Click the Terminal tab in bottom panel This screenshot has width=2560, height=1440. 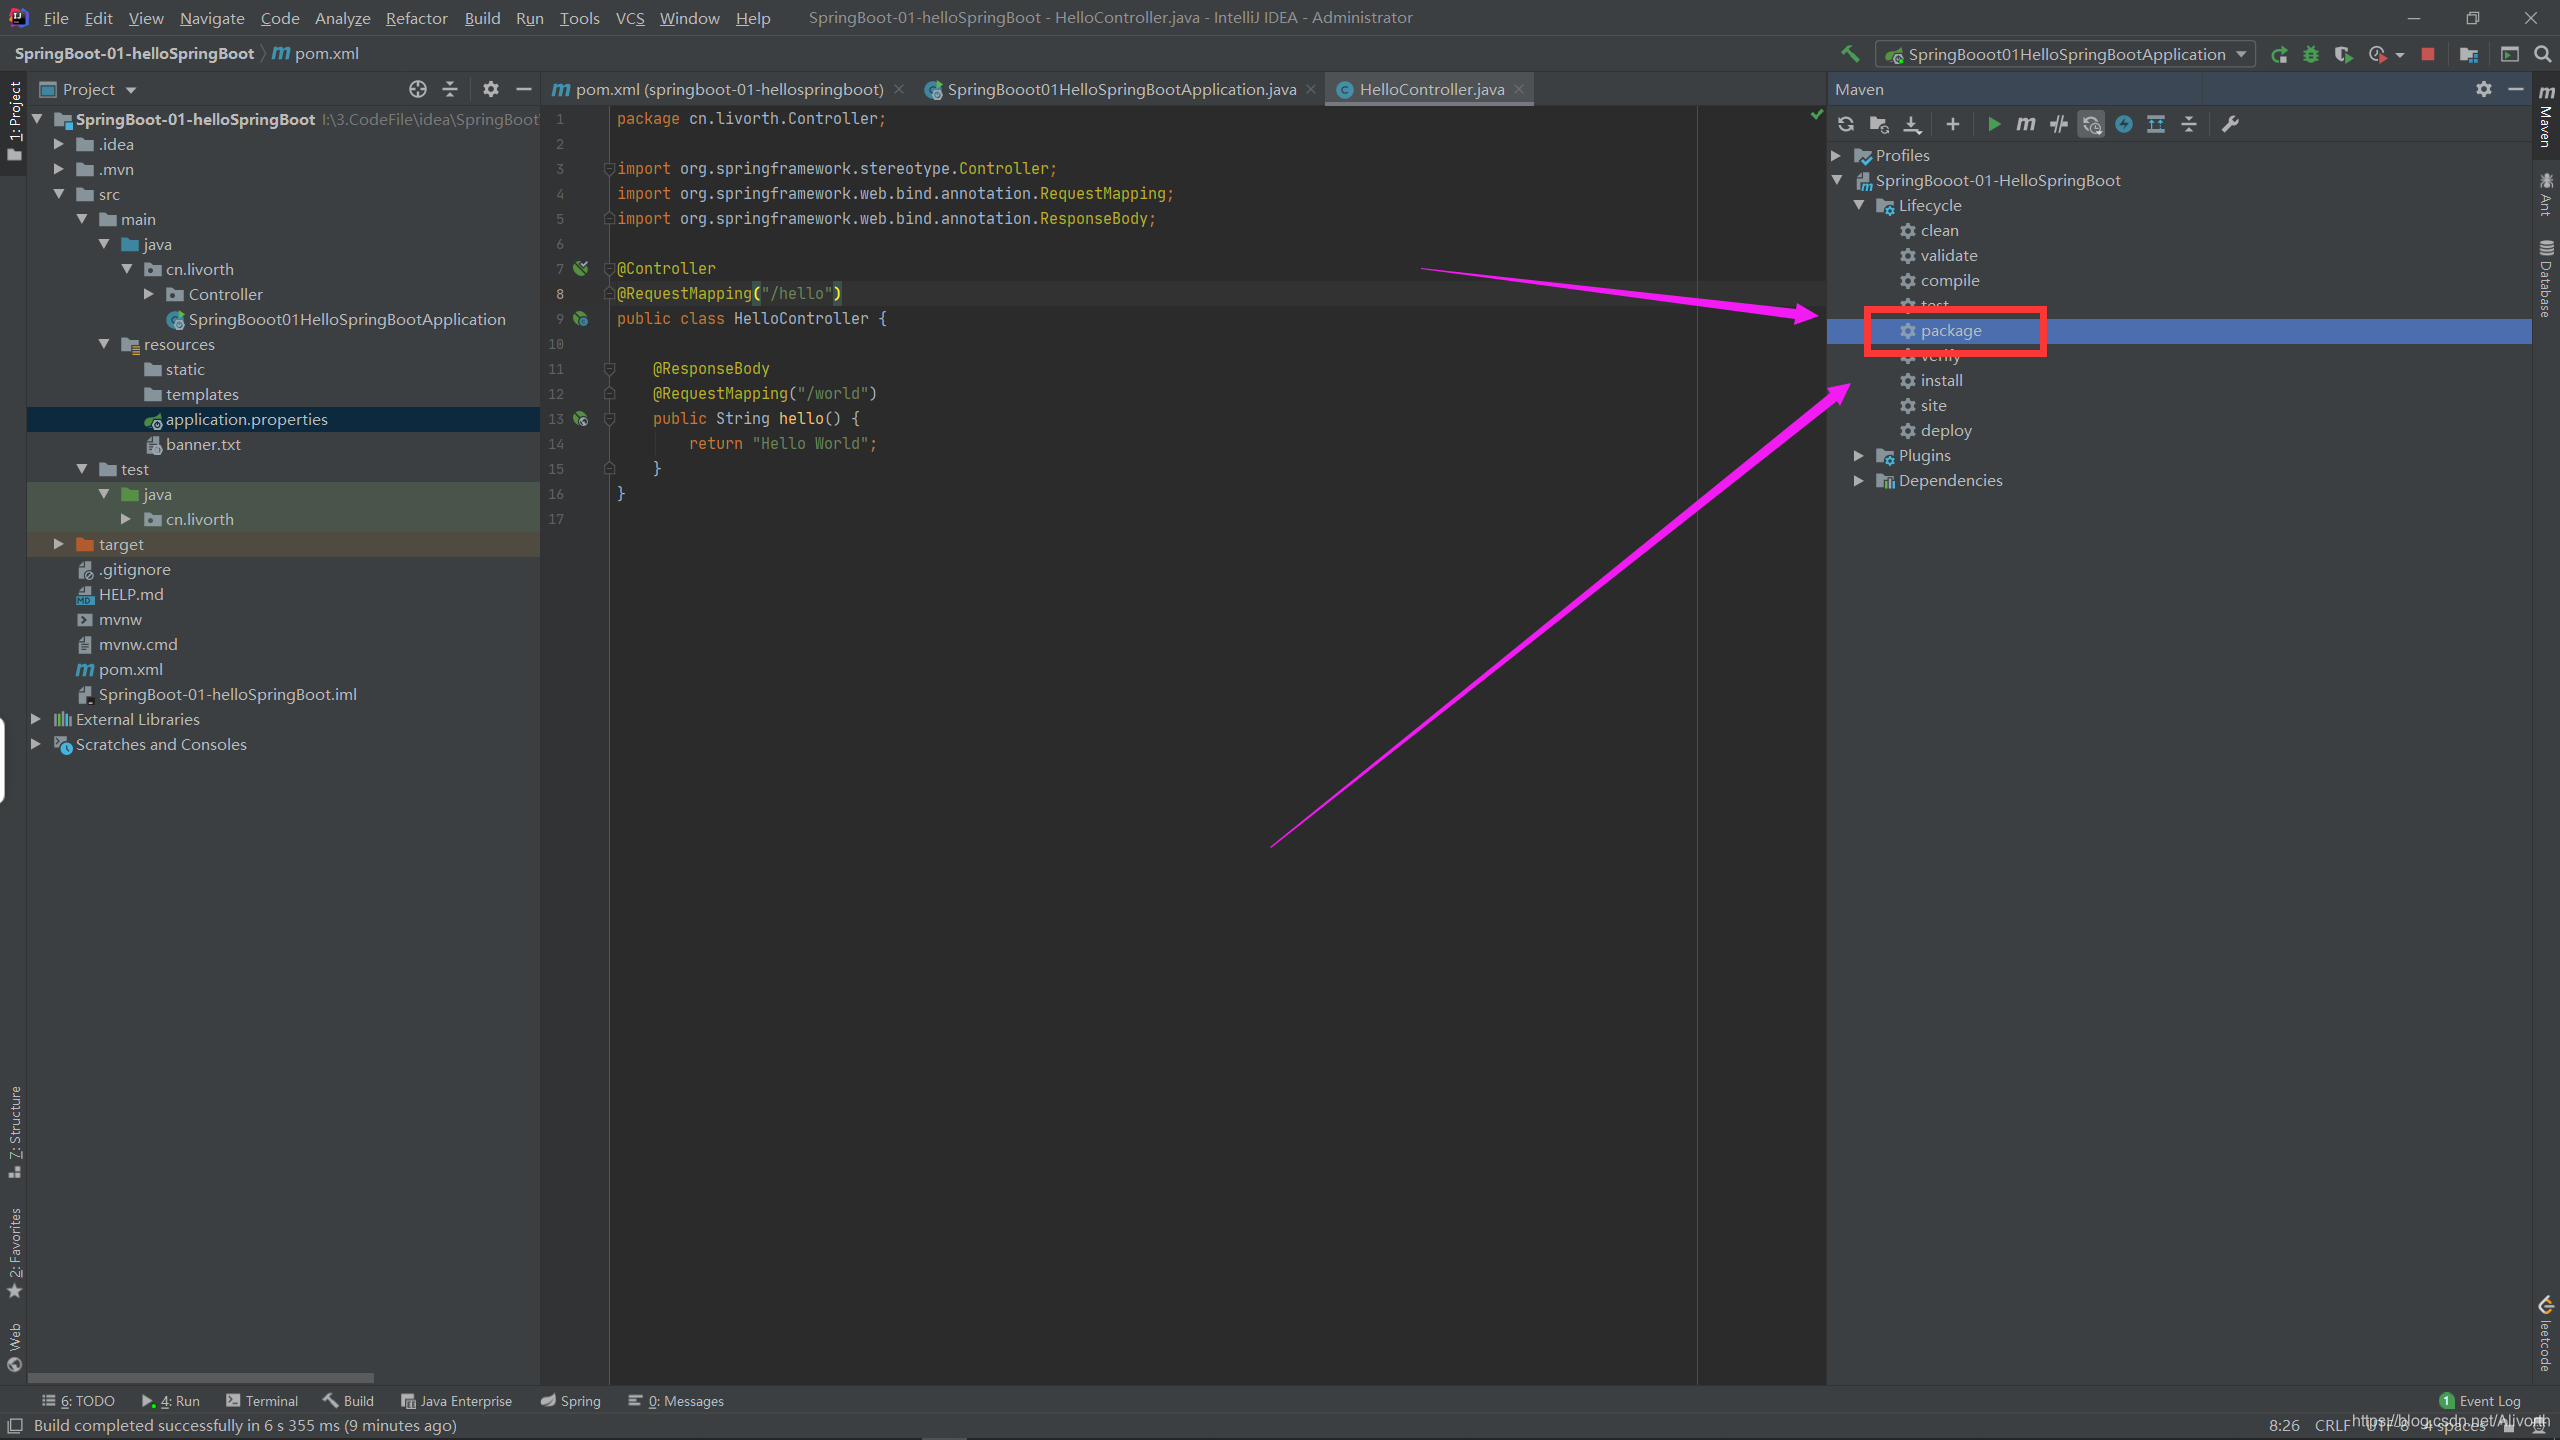tap(269, 1401)
